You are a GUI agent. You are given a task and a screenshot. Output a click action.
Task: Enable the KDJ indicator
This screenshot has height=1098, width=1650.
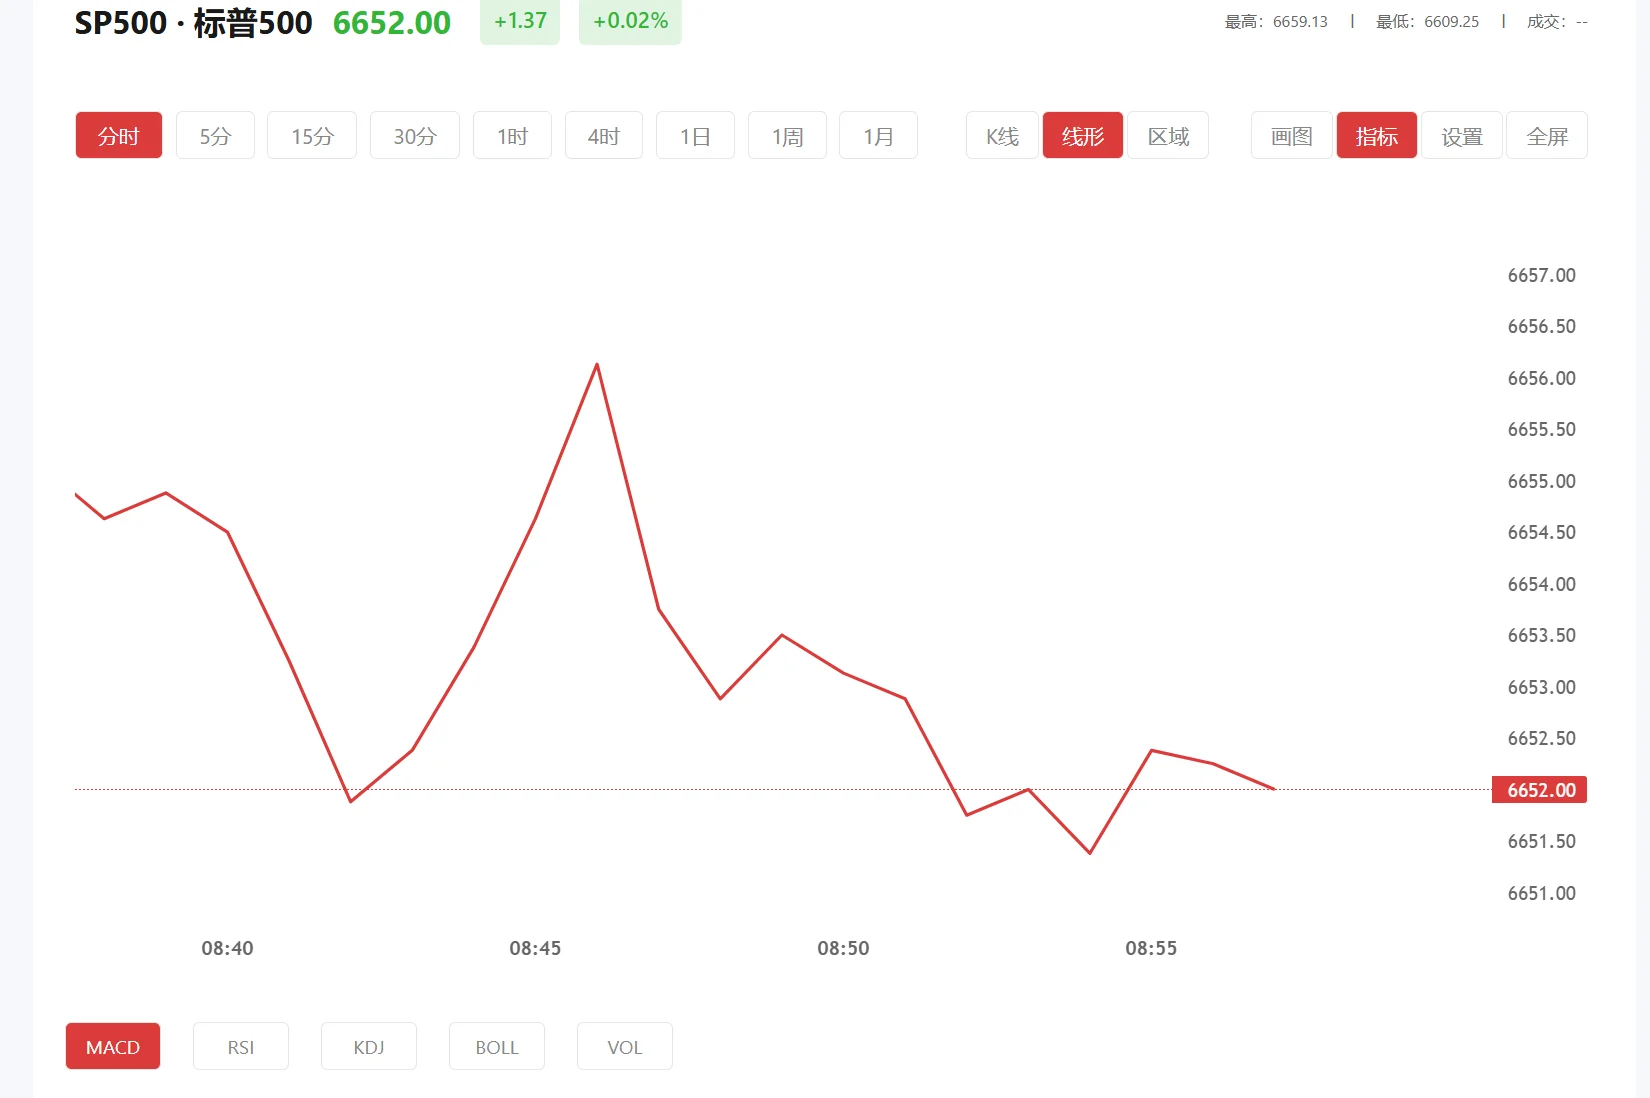(368, 1046)
